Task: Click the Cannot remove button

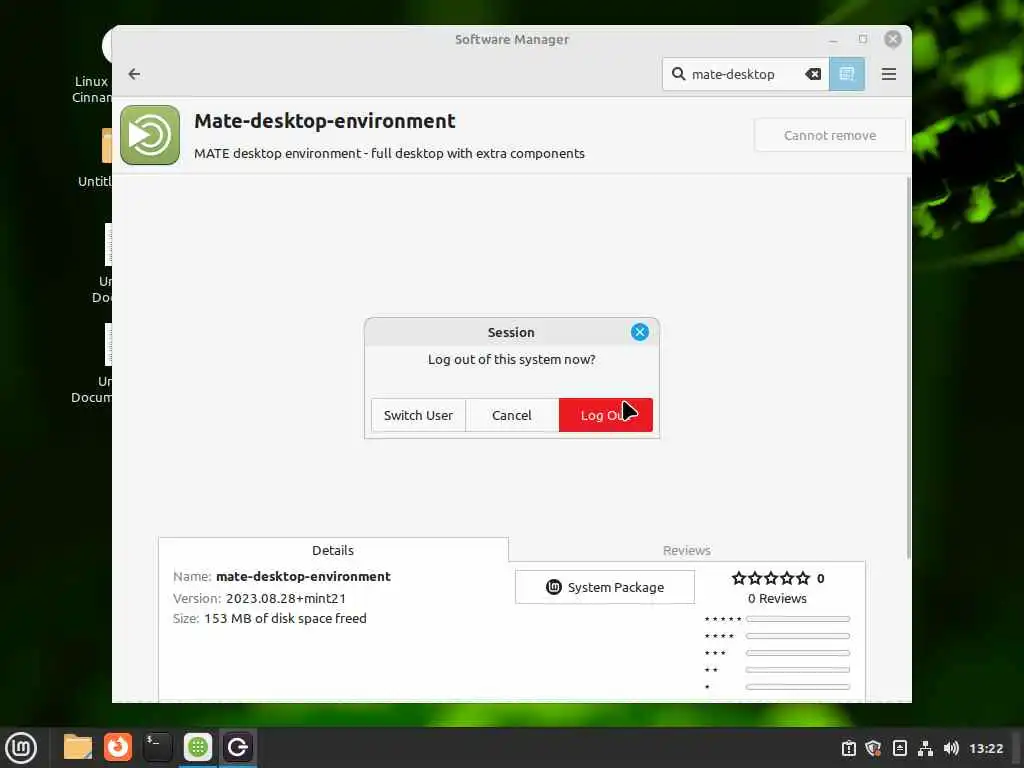Action: 829,135
